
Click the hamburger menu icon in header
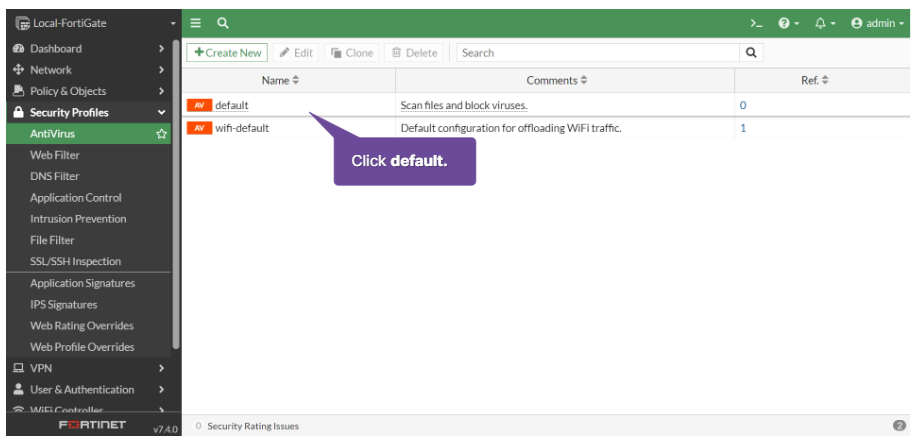(x=196, y=23)
